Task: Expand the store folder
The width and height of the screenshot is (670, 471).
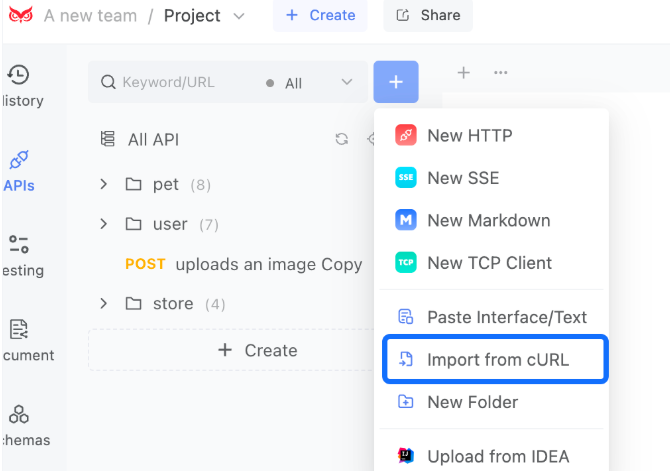Action: (x=103, y=303)
